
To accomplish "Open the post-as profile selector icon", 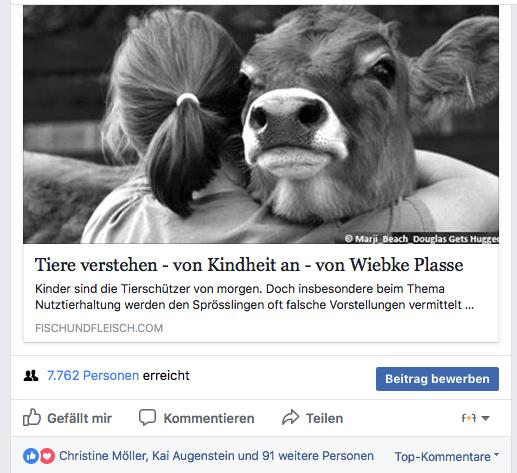I will tap(469, 418).
